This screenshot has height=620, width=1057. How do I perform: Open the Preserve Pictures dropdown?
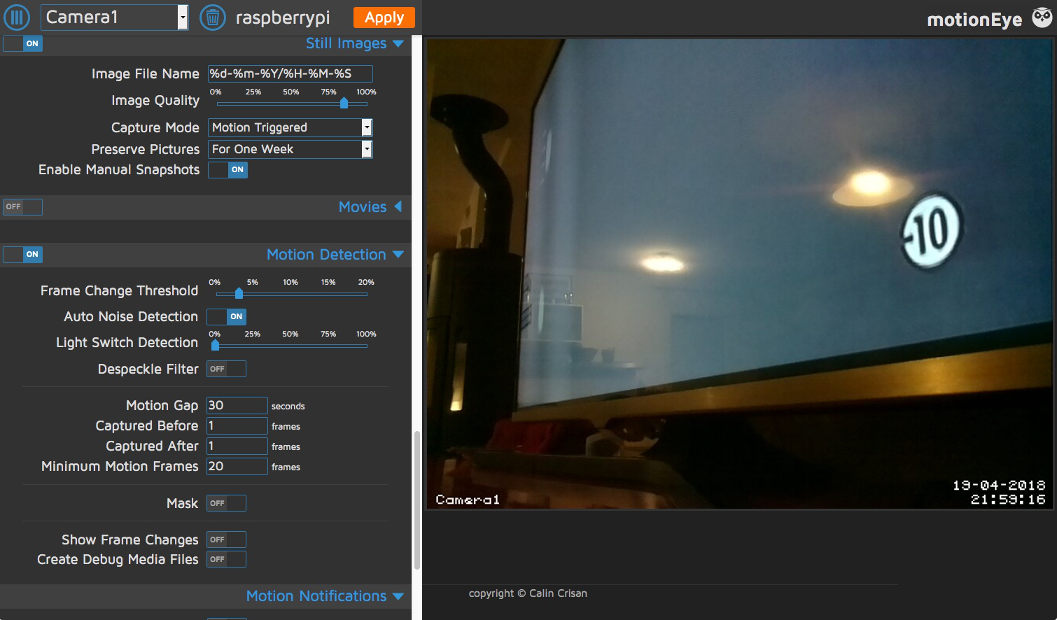point(366,148)
